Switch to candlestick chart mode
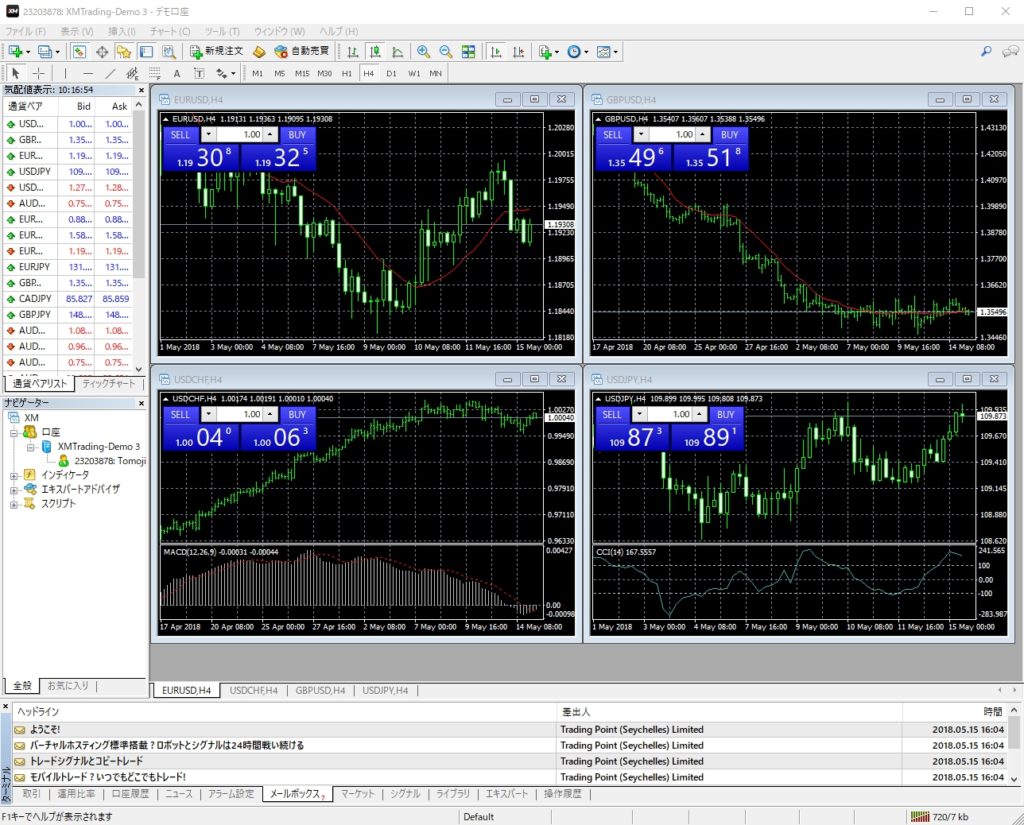Viewport: 1024px width, 825px height. [376, 51]
